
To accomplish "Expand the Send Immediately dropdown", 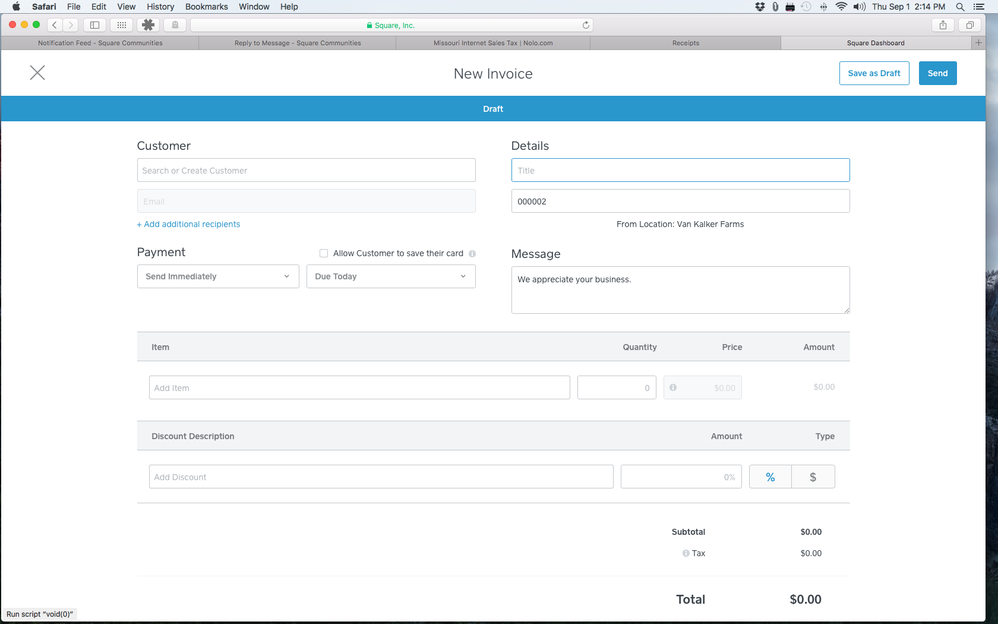I will pos(218,277).
